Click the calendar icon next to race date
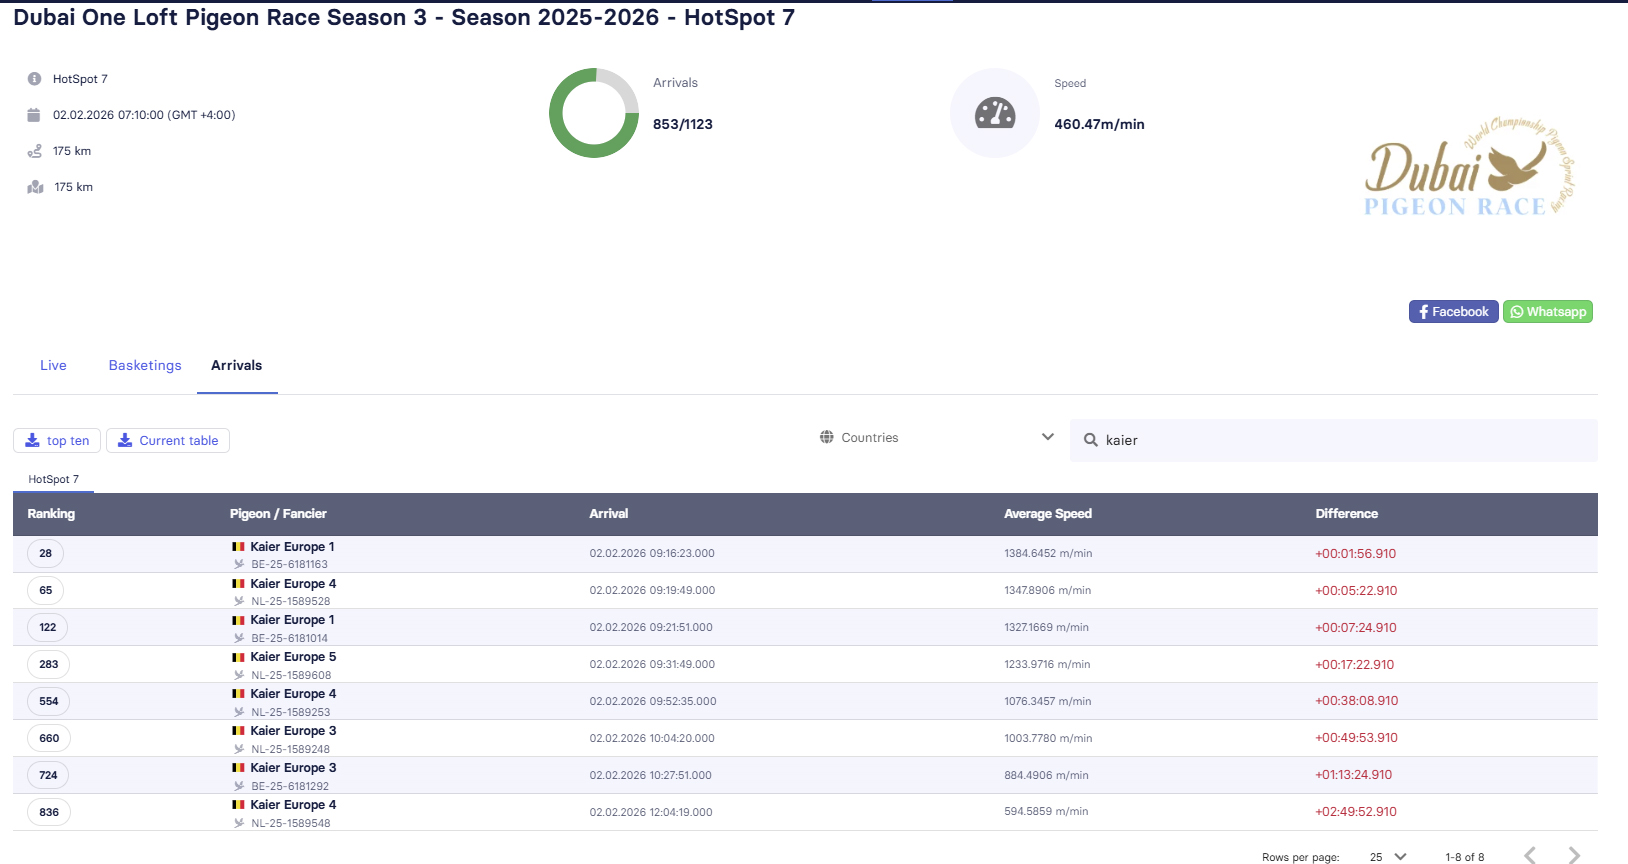 pos(34,115)
